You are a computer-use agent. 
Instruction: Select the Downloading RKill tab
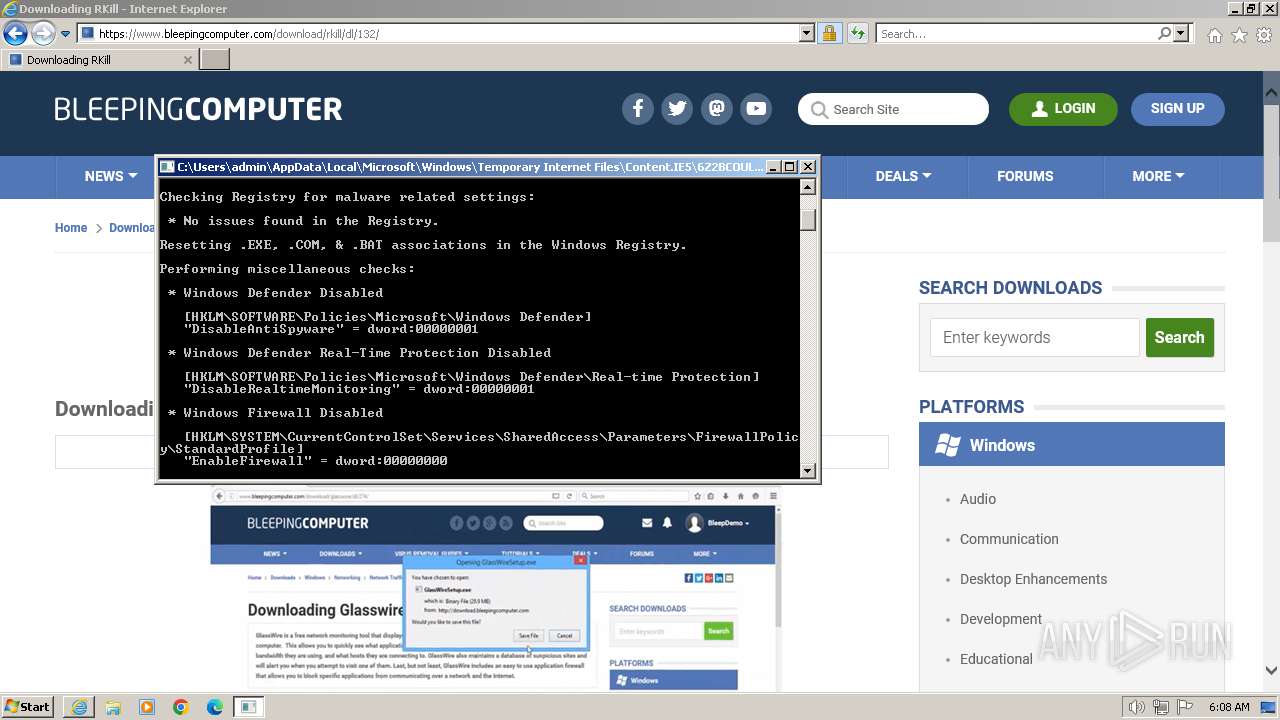pyautogui.click(x=99, y=60)
